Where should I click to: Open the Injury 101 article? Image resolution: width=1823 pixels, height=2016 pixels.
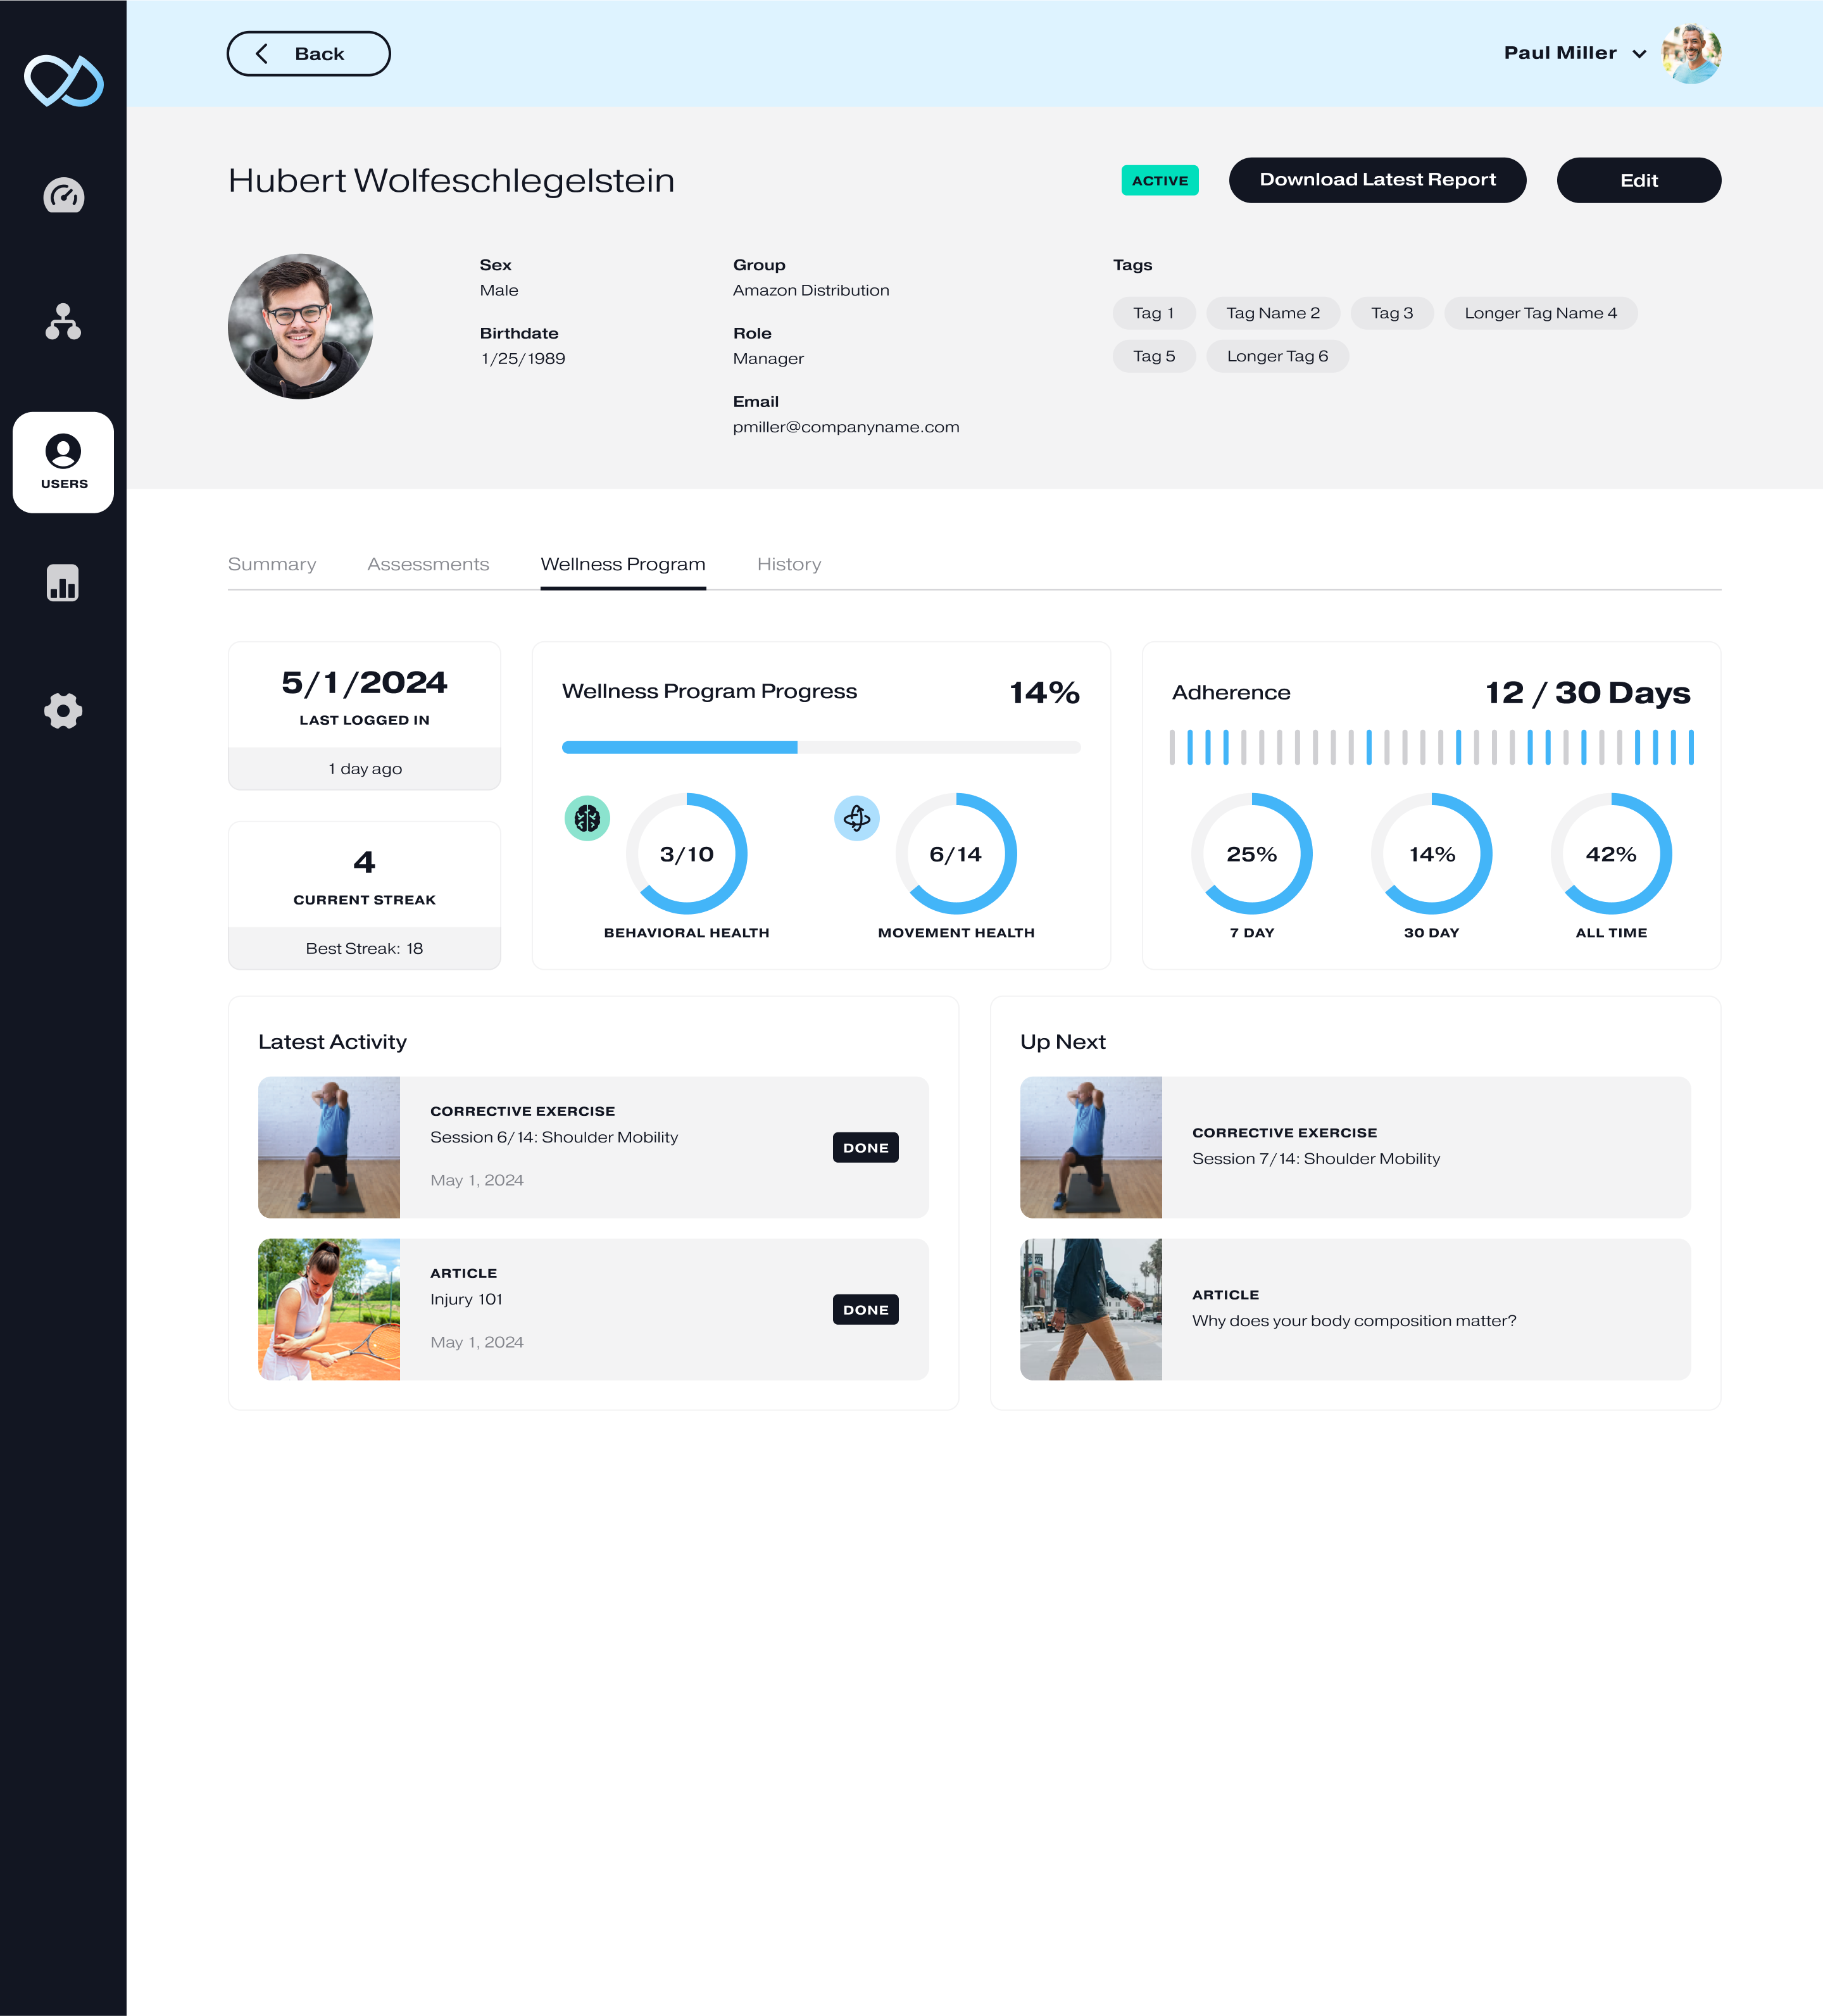pyautogui.click(x=593, y=1309)
